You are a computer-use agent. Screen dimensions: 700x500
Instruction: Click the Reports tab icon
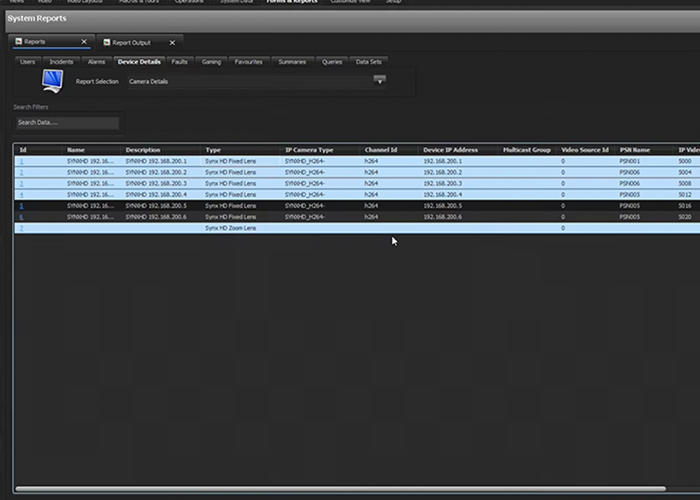click(x=18, y=42)
